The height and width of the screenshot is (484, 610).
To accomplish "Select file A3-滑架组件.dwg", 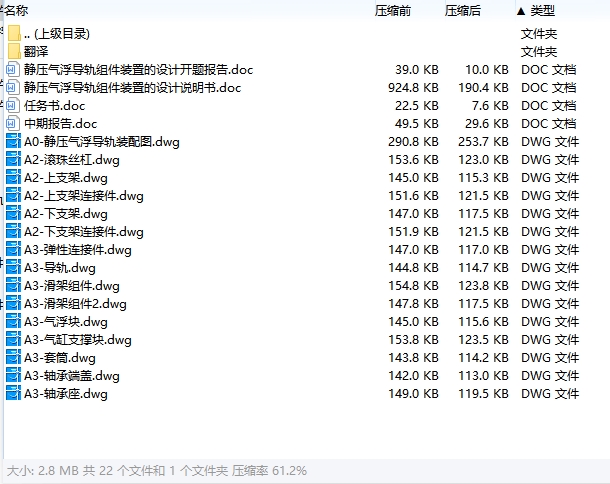I will click(72, 286).
